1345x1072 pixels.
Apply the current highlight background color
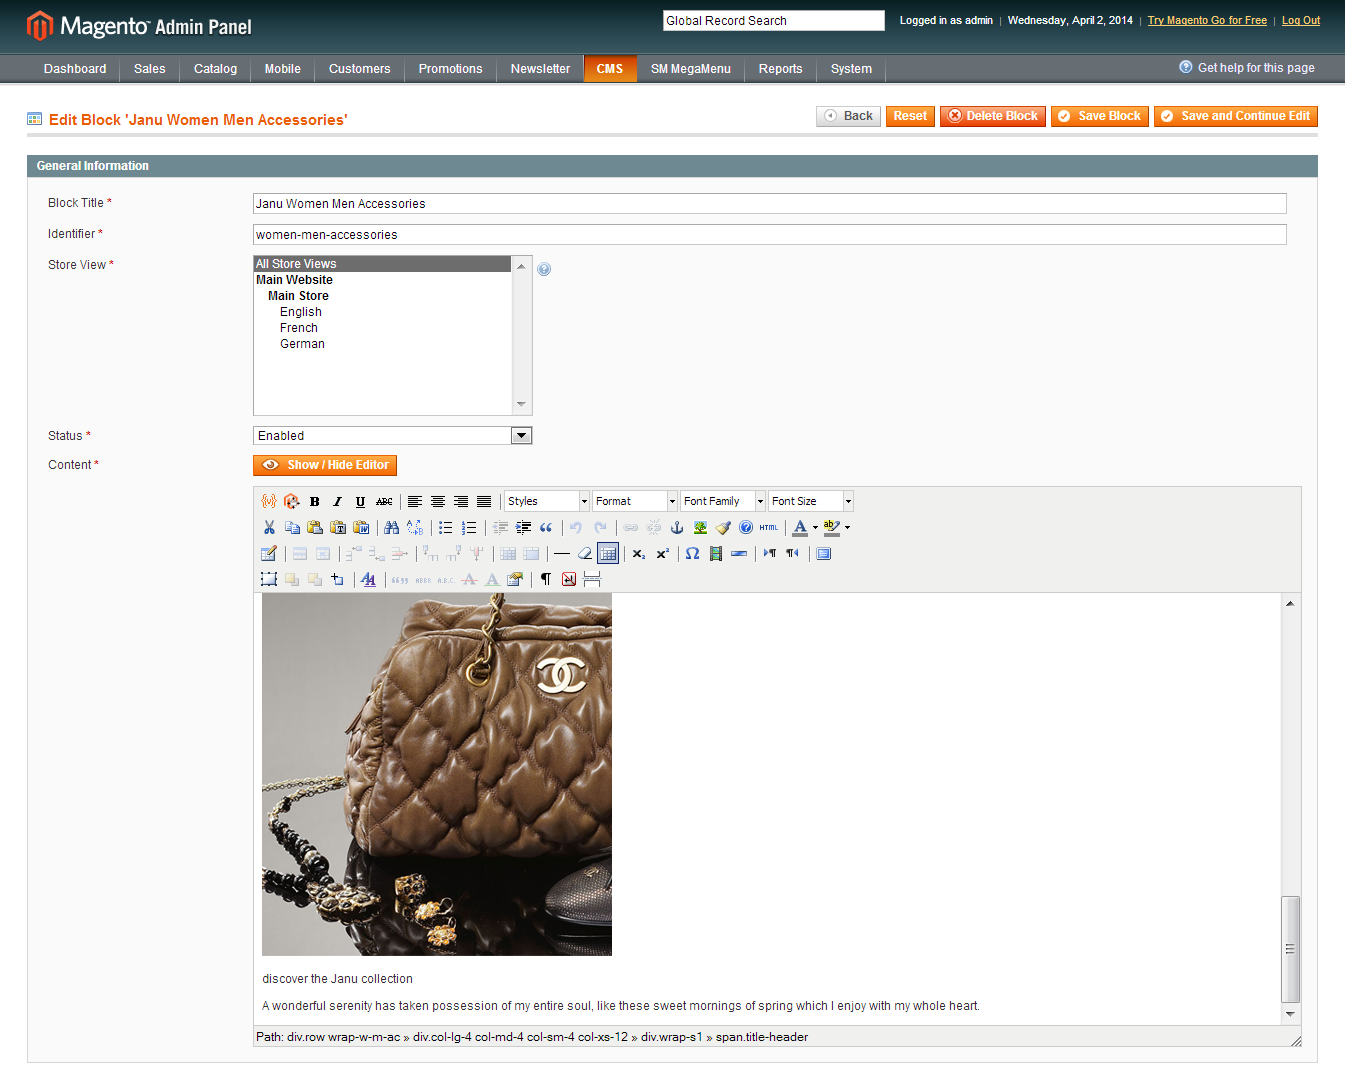[x=832, y=527]
